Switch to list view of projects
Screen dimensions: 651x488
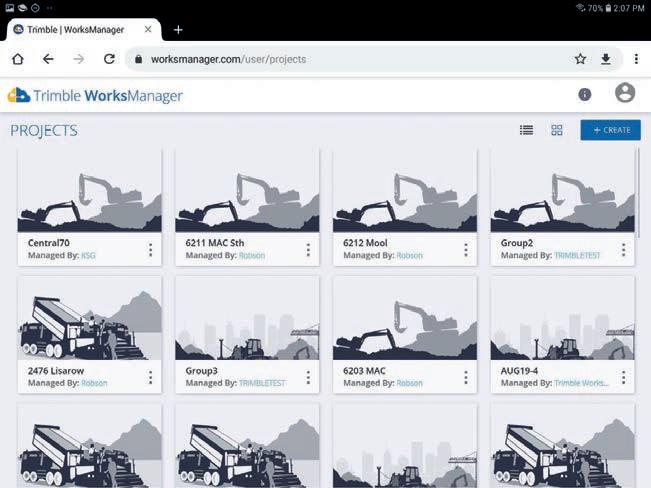[x=526, y=130]
